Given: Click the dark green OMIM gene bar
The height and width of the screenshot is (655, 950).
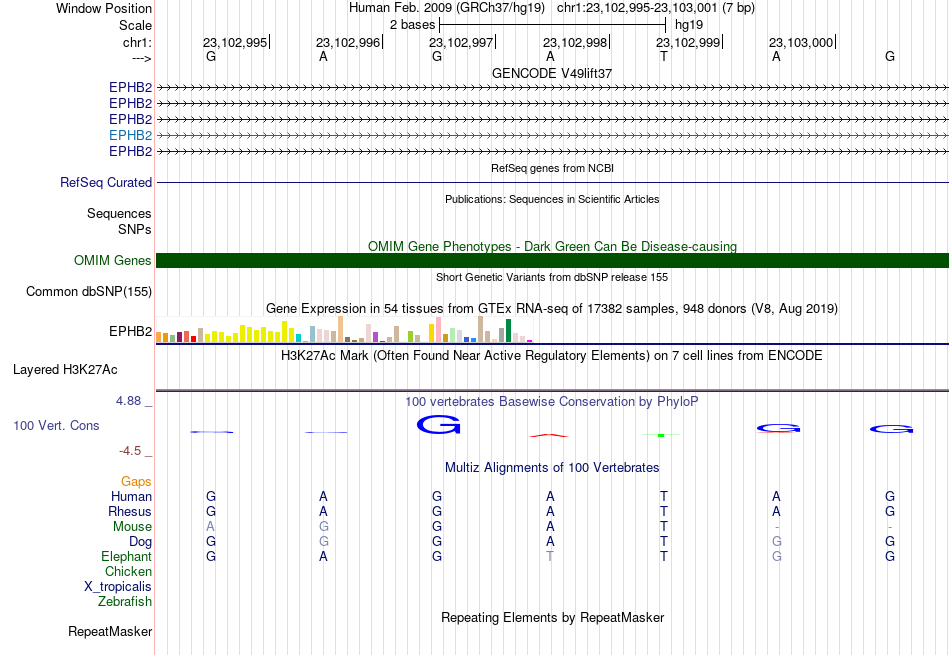Looking at the screenshot, I should click(552, 261).
